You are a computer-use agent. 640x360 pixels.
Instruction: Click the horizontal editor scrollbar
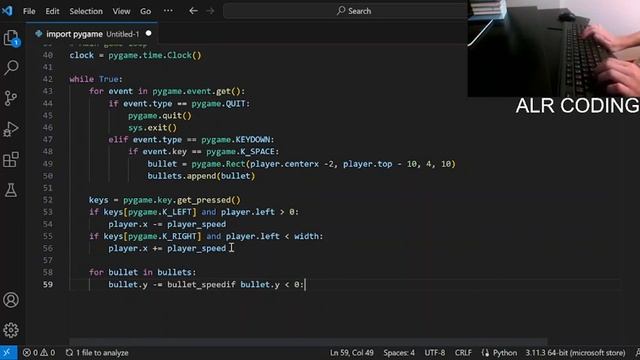point(308,342)
